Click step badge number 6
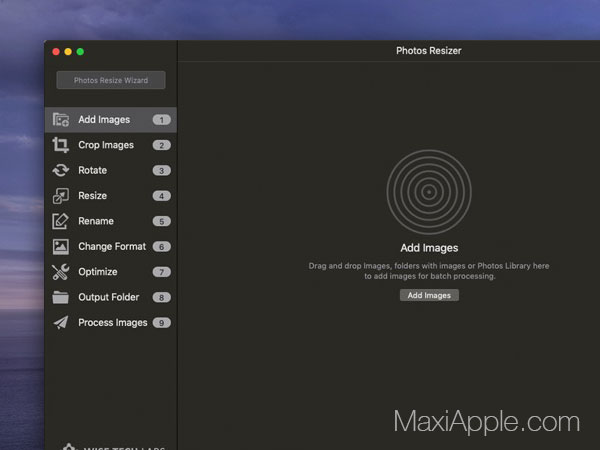The width and height of the screenshot is (600, 450). pyautogui.click(x=161, y=247)
